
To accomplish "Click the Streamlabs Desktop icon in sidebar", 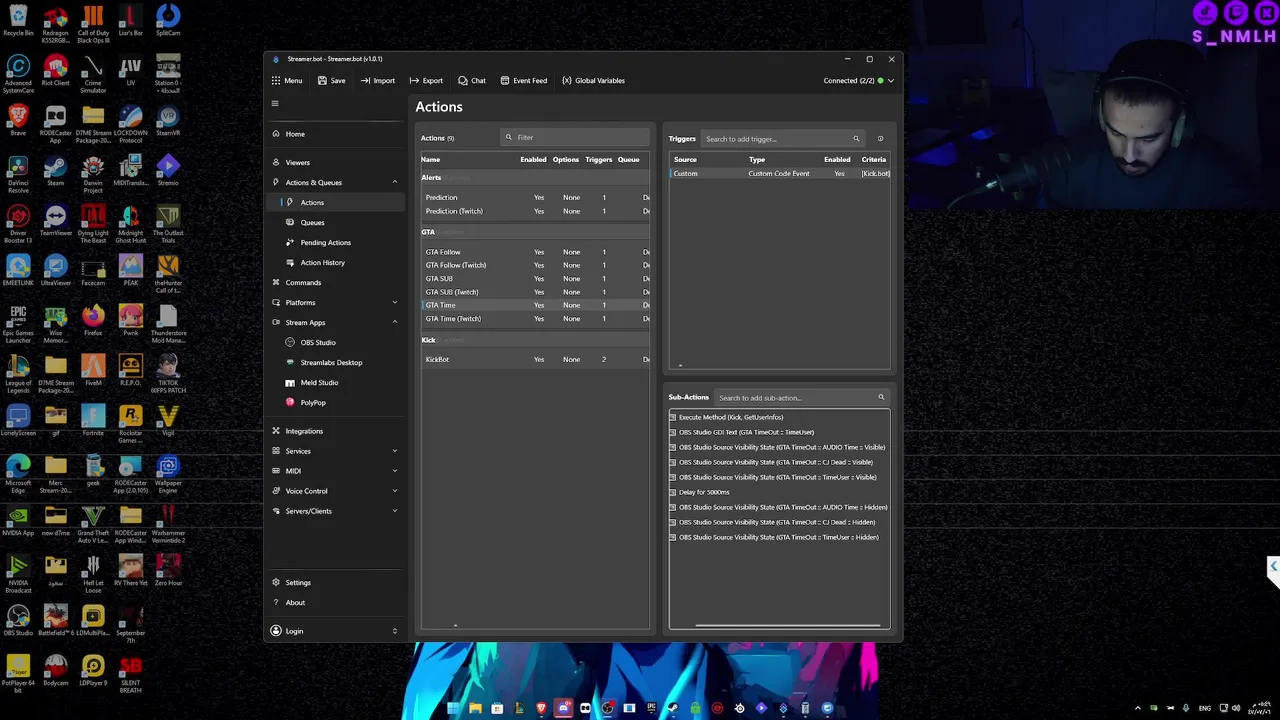I will (290, 362).
